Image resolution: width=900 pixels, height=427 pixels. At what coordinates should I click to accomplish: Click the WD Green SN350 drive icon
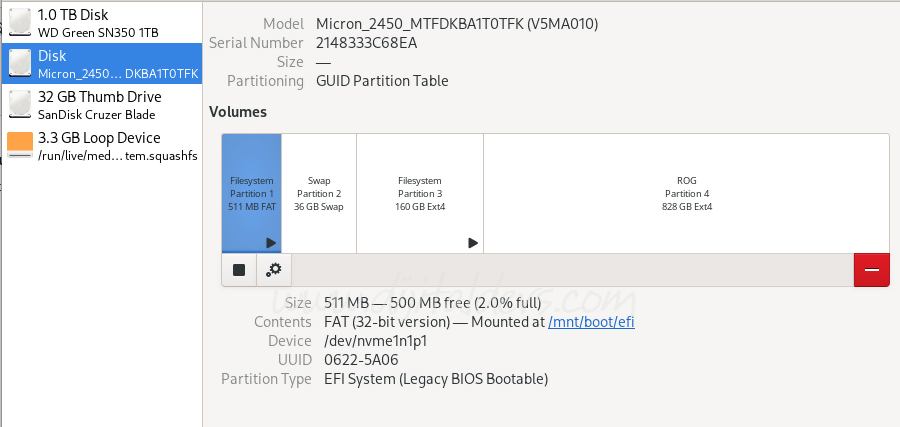coord(20,22)
